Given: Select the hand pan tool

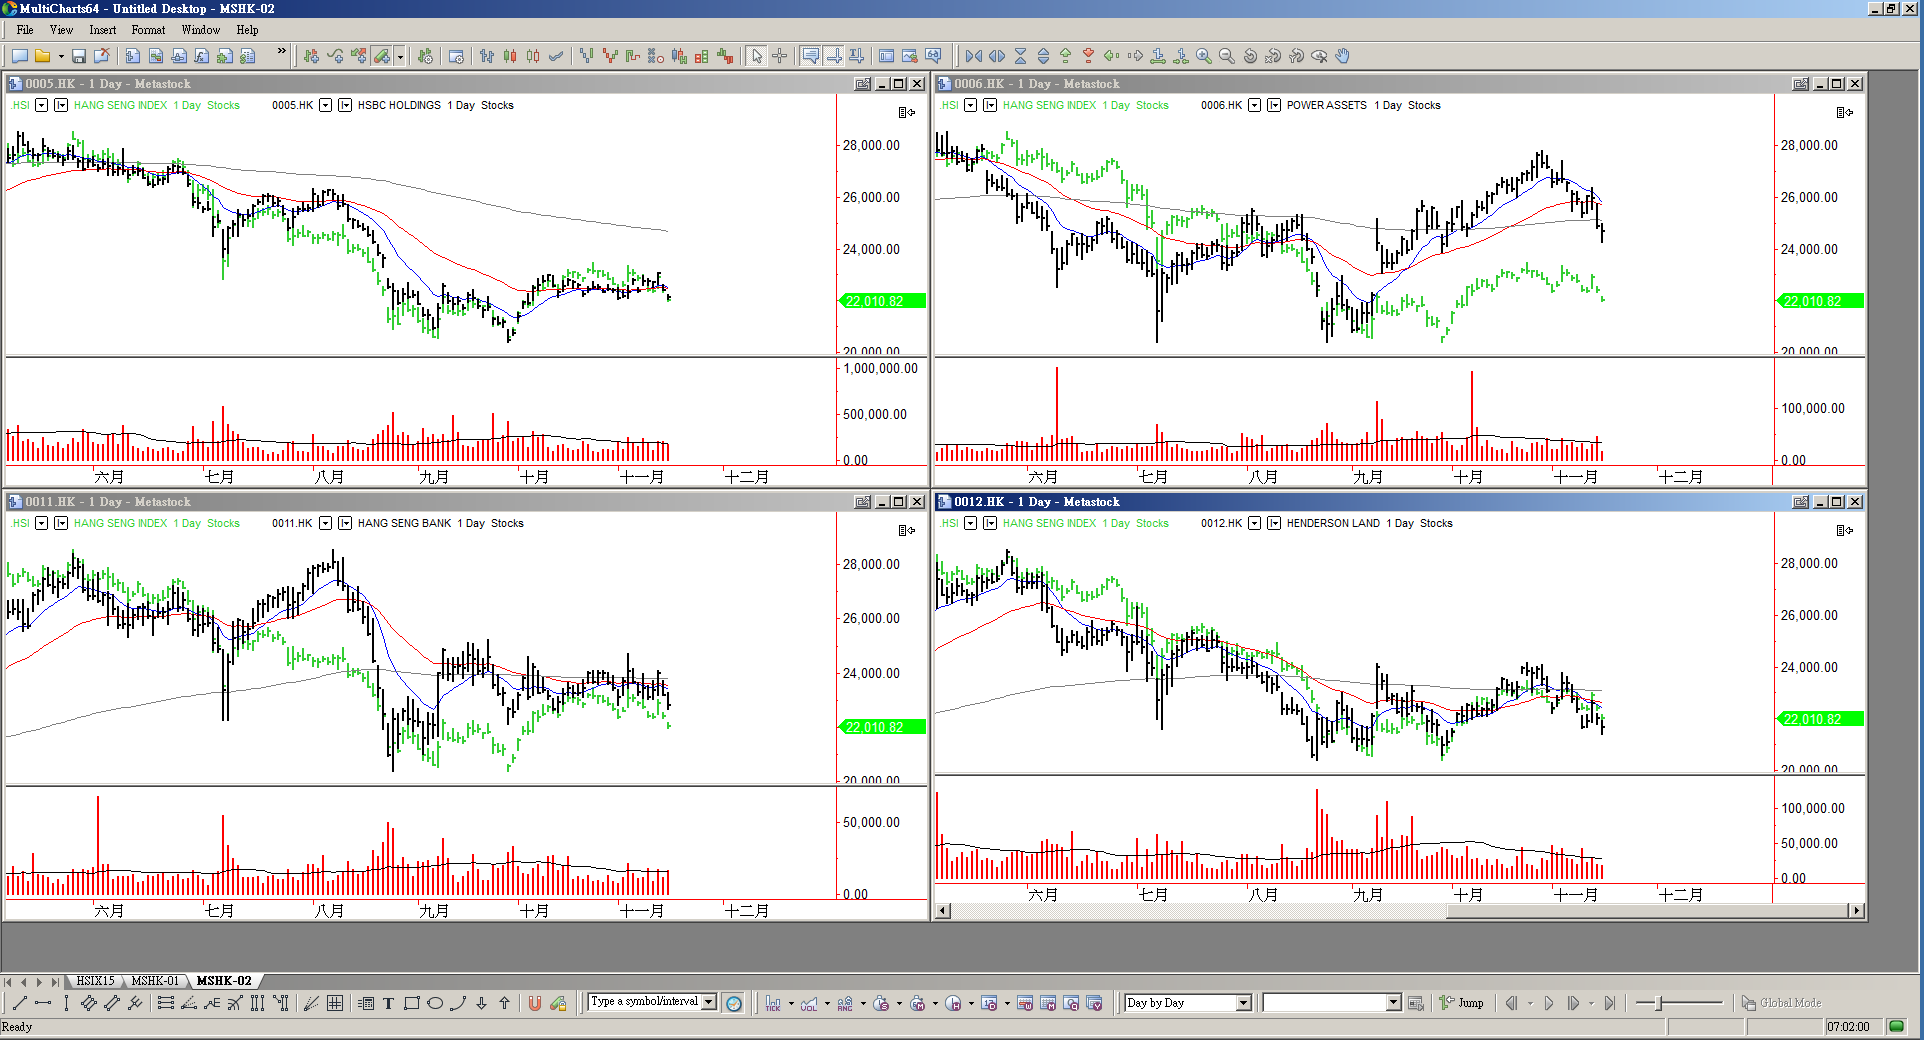Looking at the screenshot, I should tap(1343, 56).
